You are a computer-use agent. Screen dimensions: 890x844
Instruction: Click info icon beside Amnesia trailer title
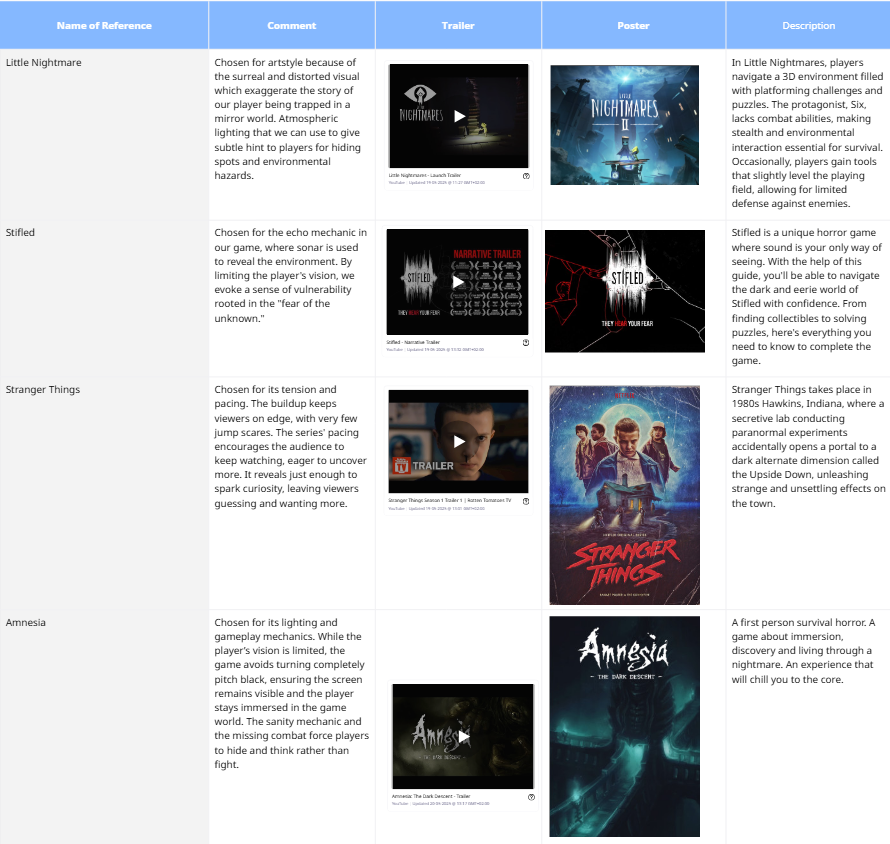click(531, 797)
